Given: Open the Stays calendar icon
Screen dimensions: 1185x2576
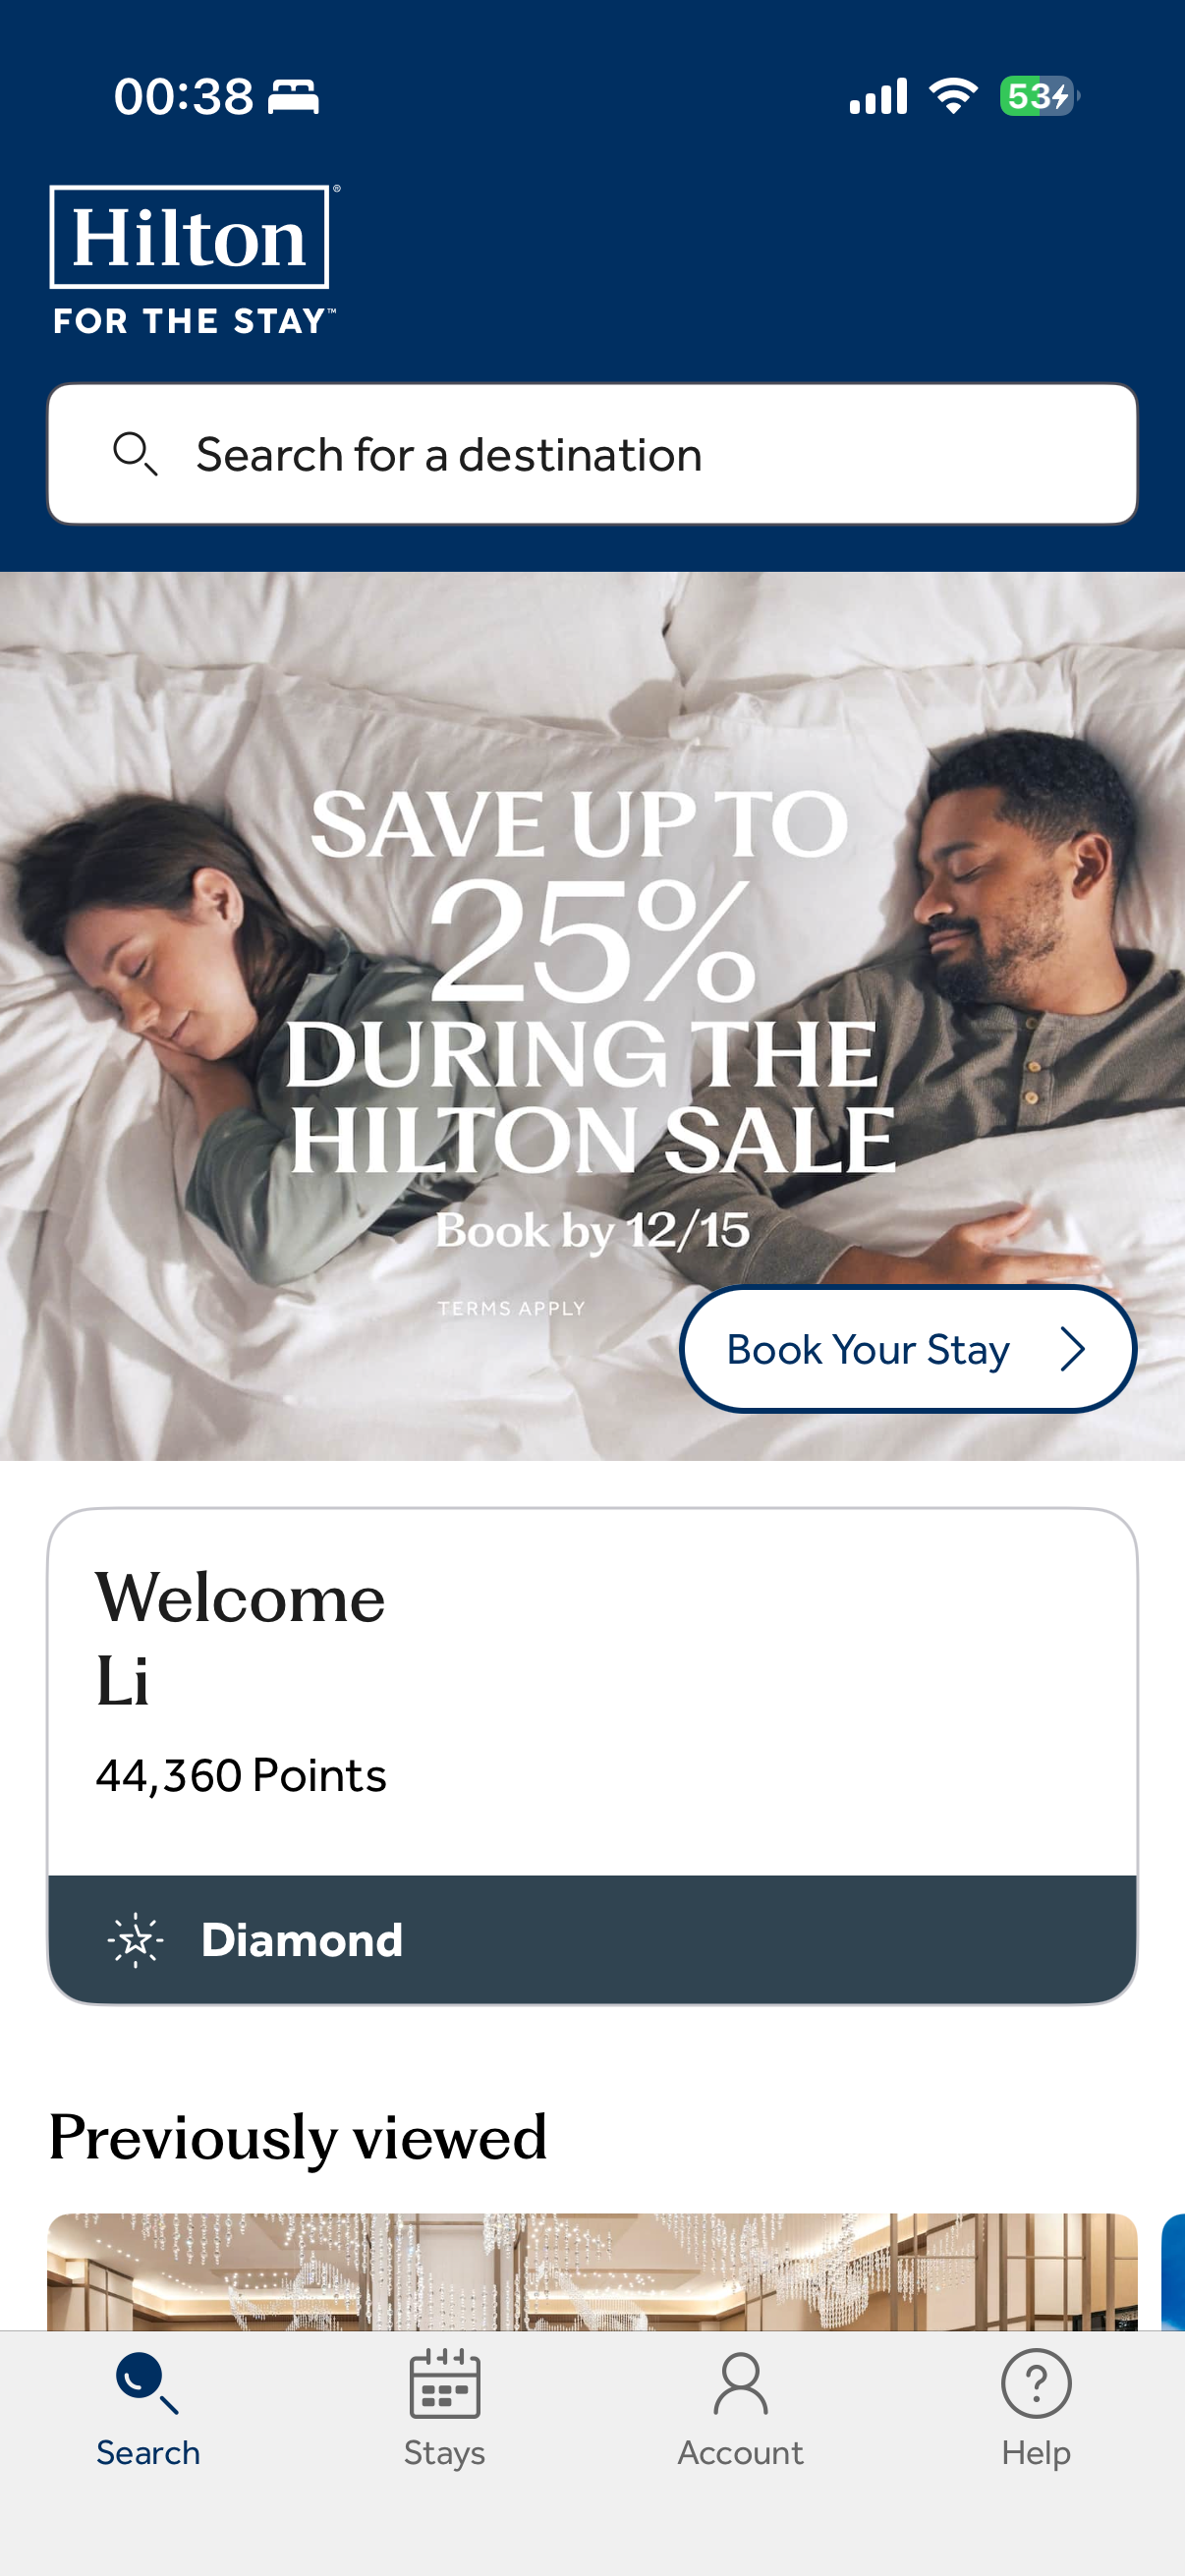Looking at the screenshot, I should [444, 2383].
